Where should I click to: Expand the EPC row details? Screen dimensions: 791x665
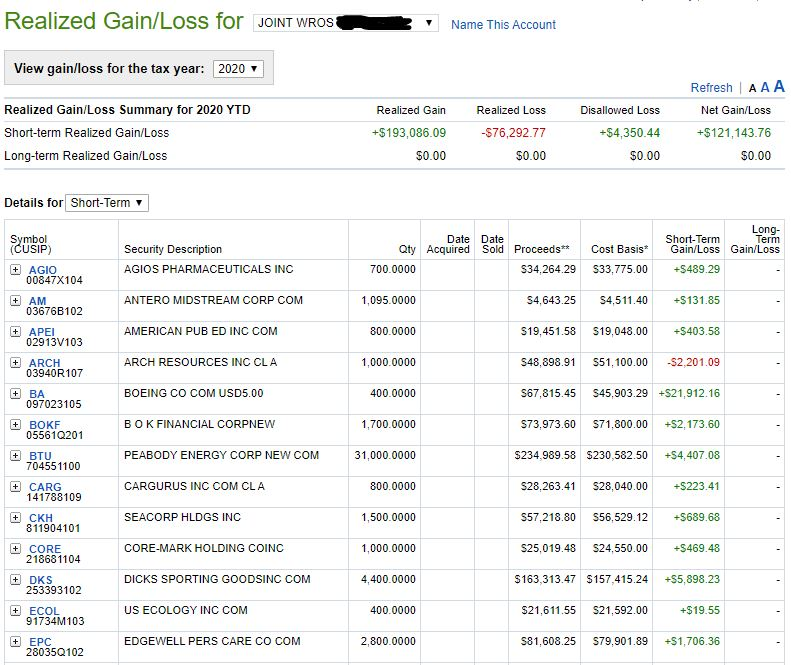(x=15, y=642)
